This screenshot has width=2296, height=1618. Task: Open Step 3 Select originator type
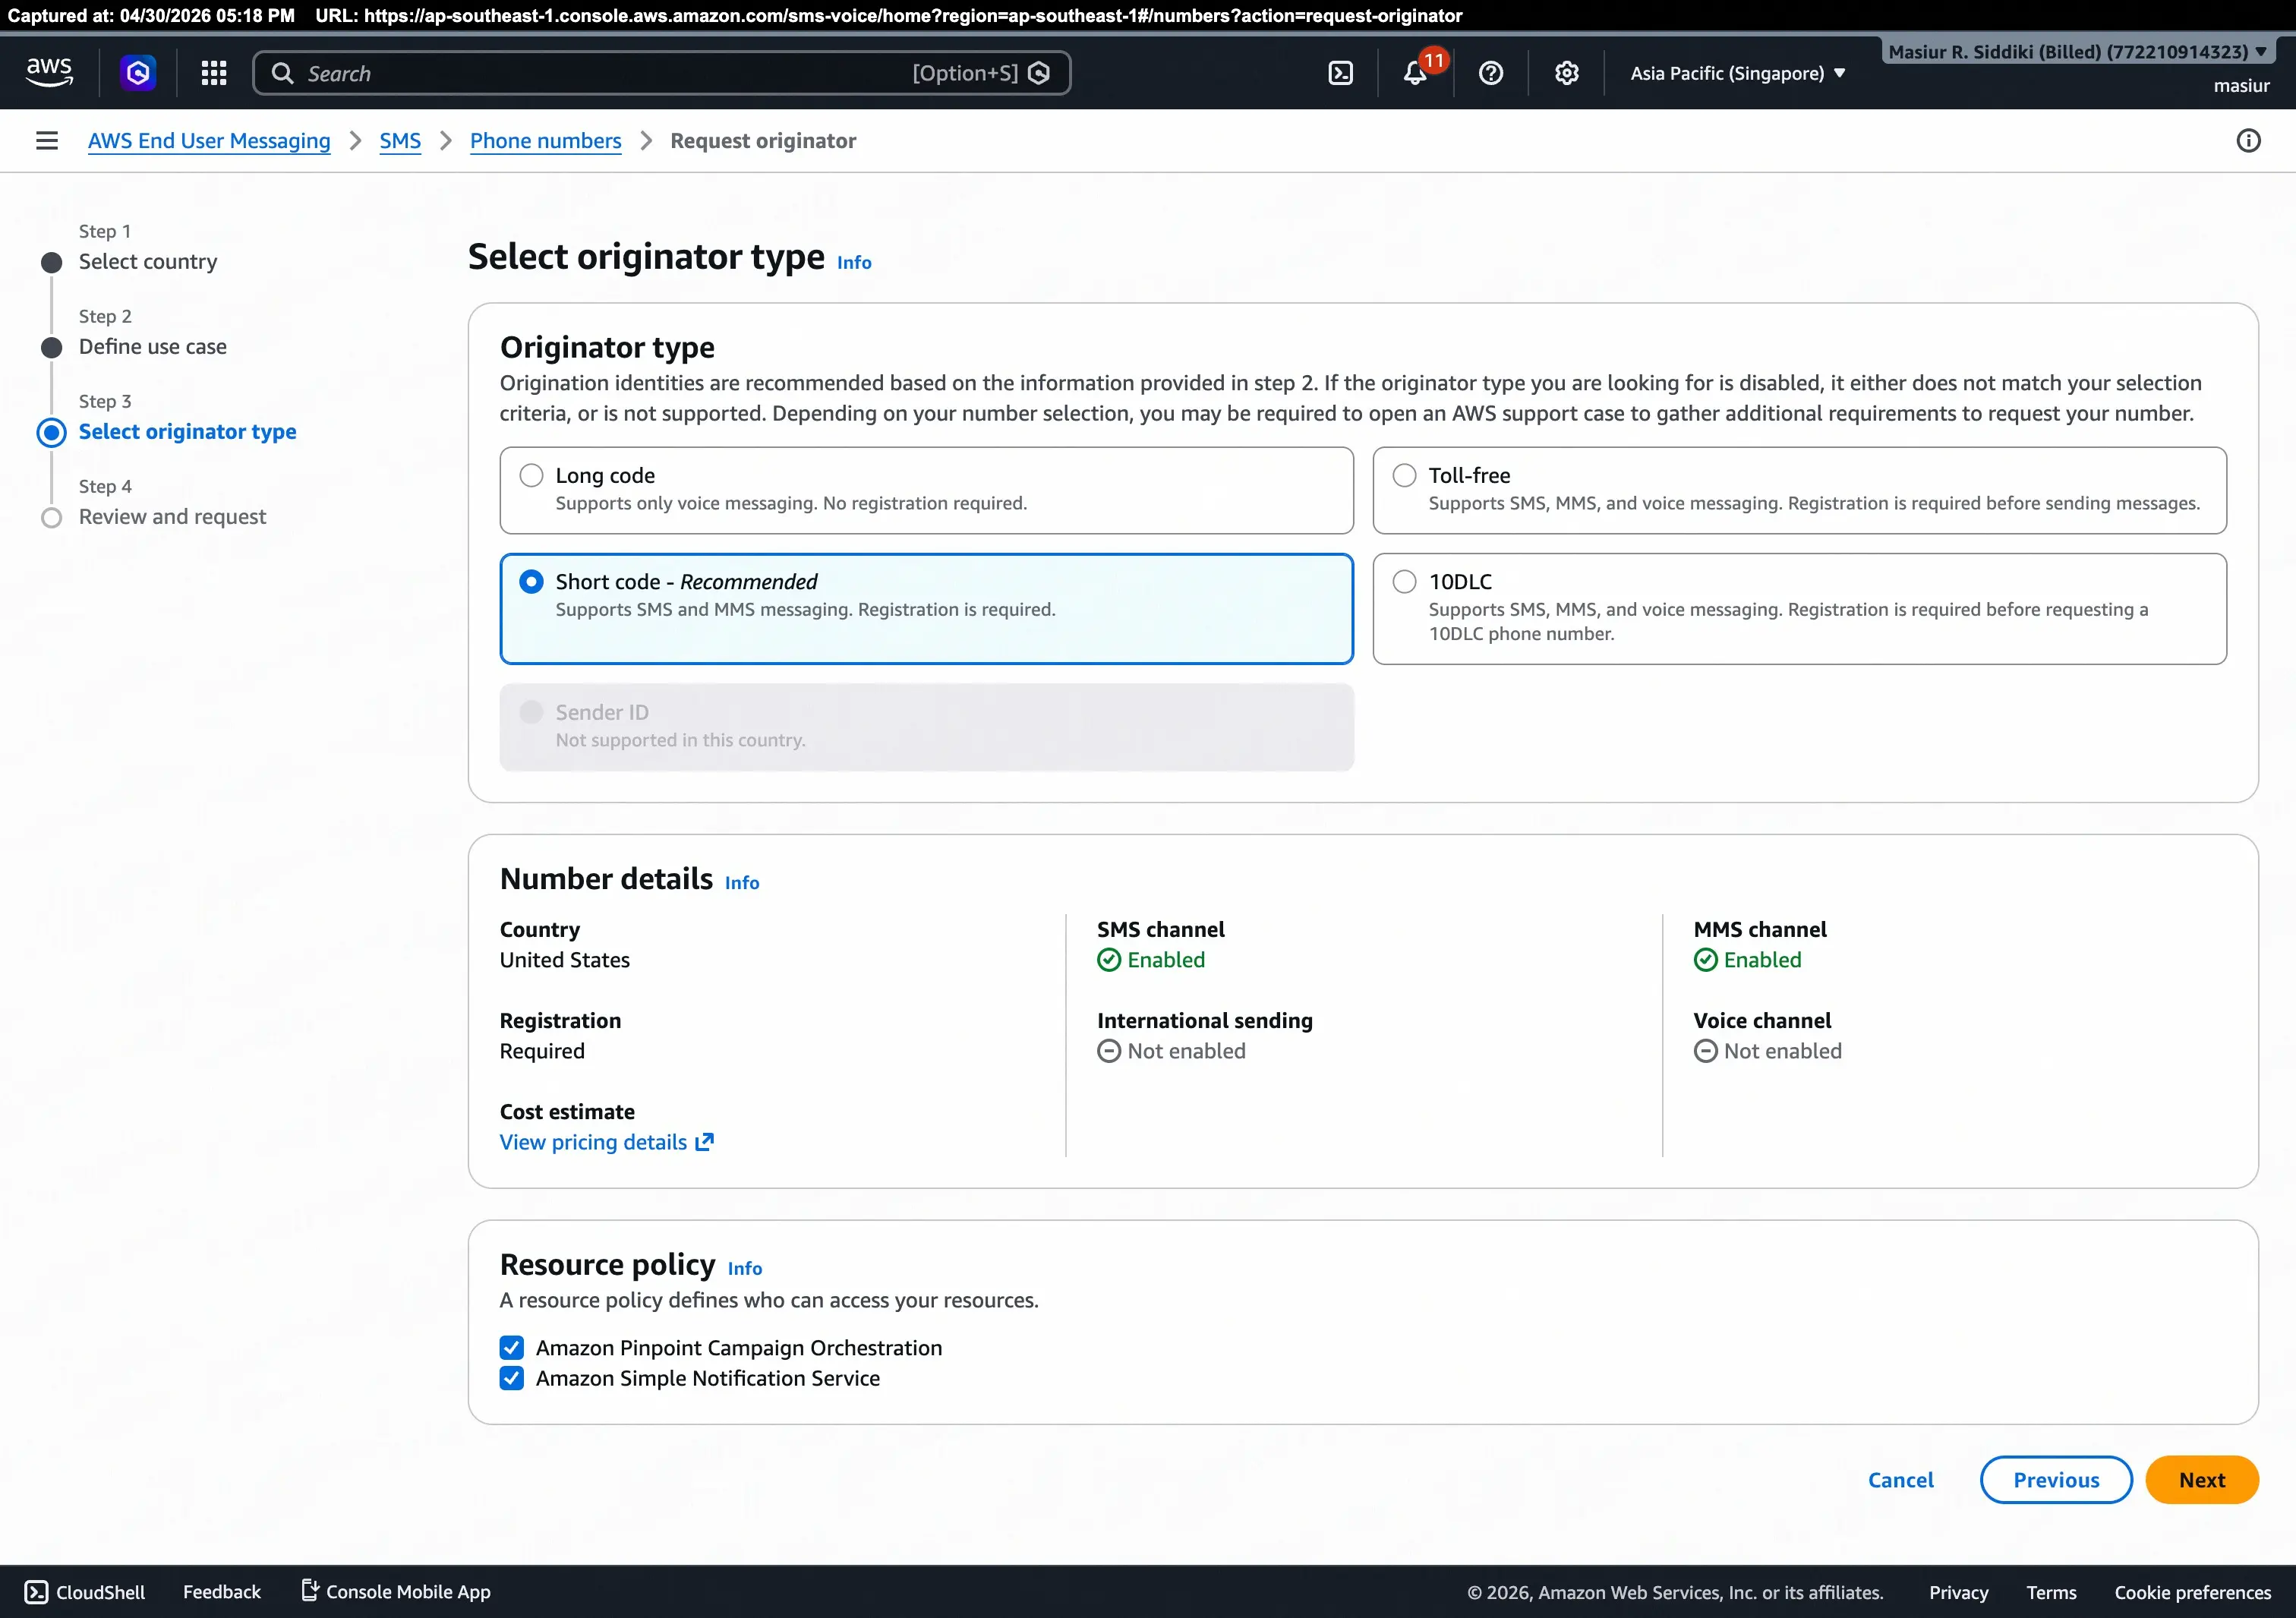pos(188,432)
